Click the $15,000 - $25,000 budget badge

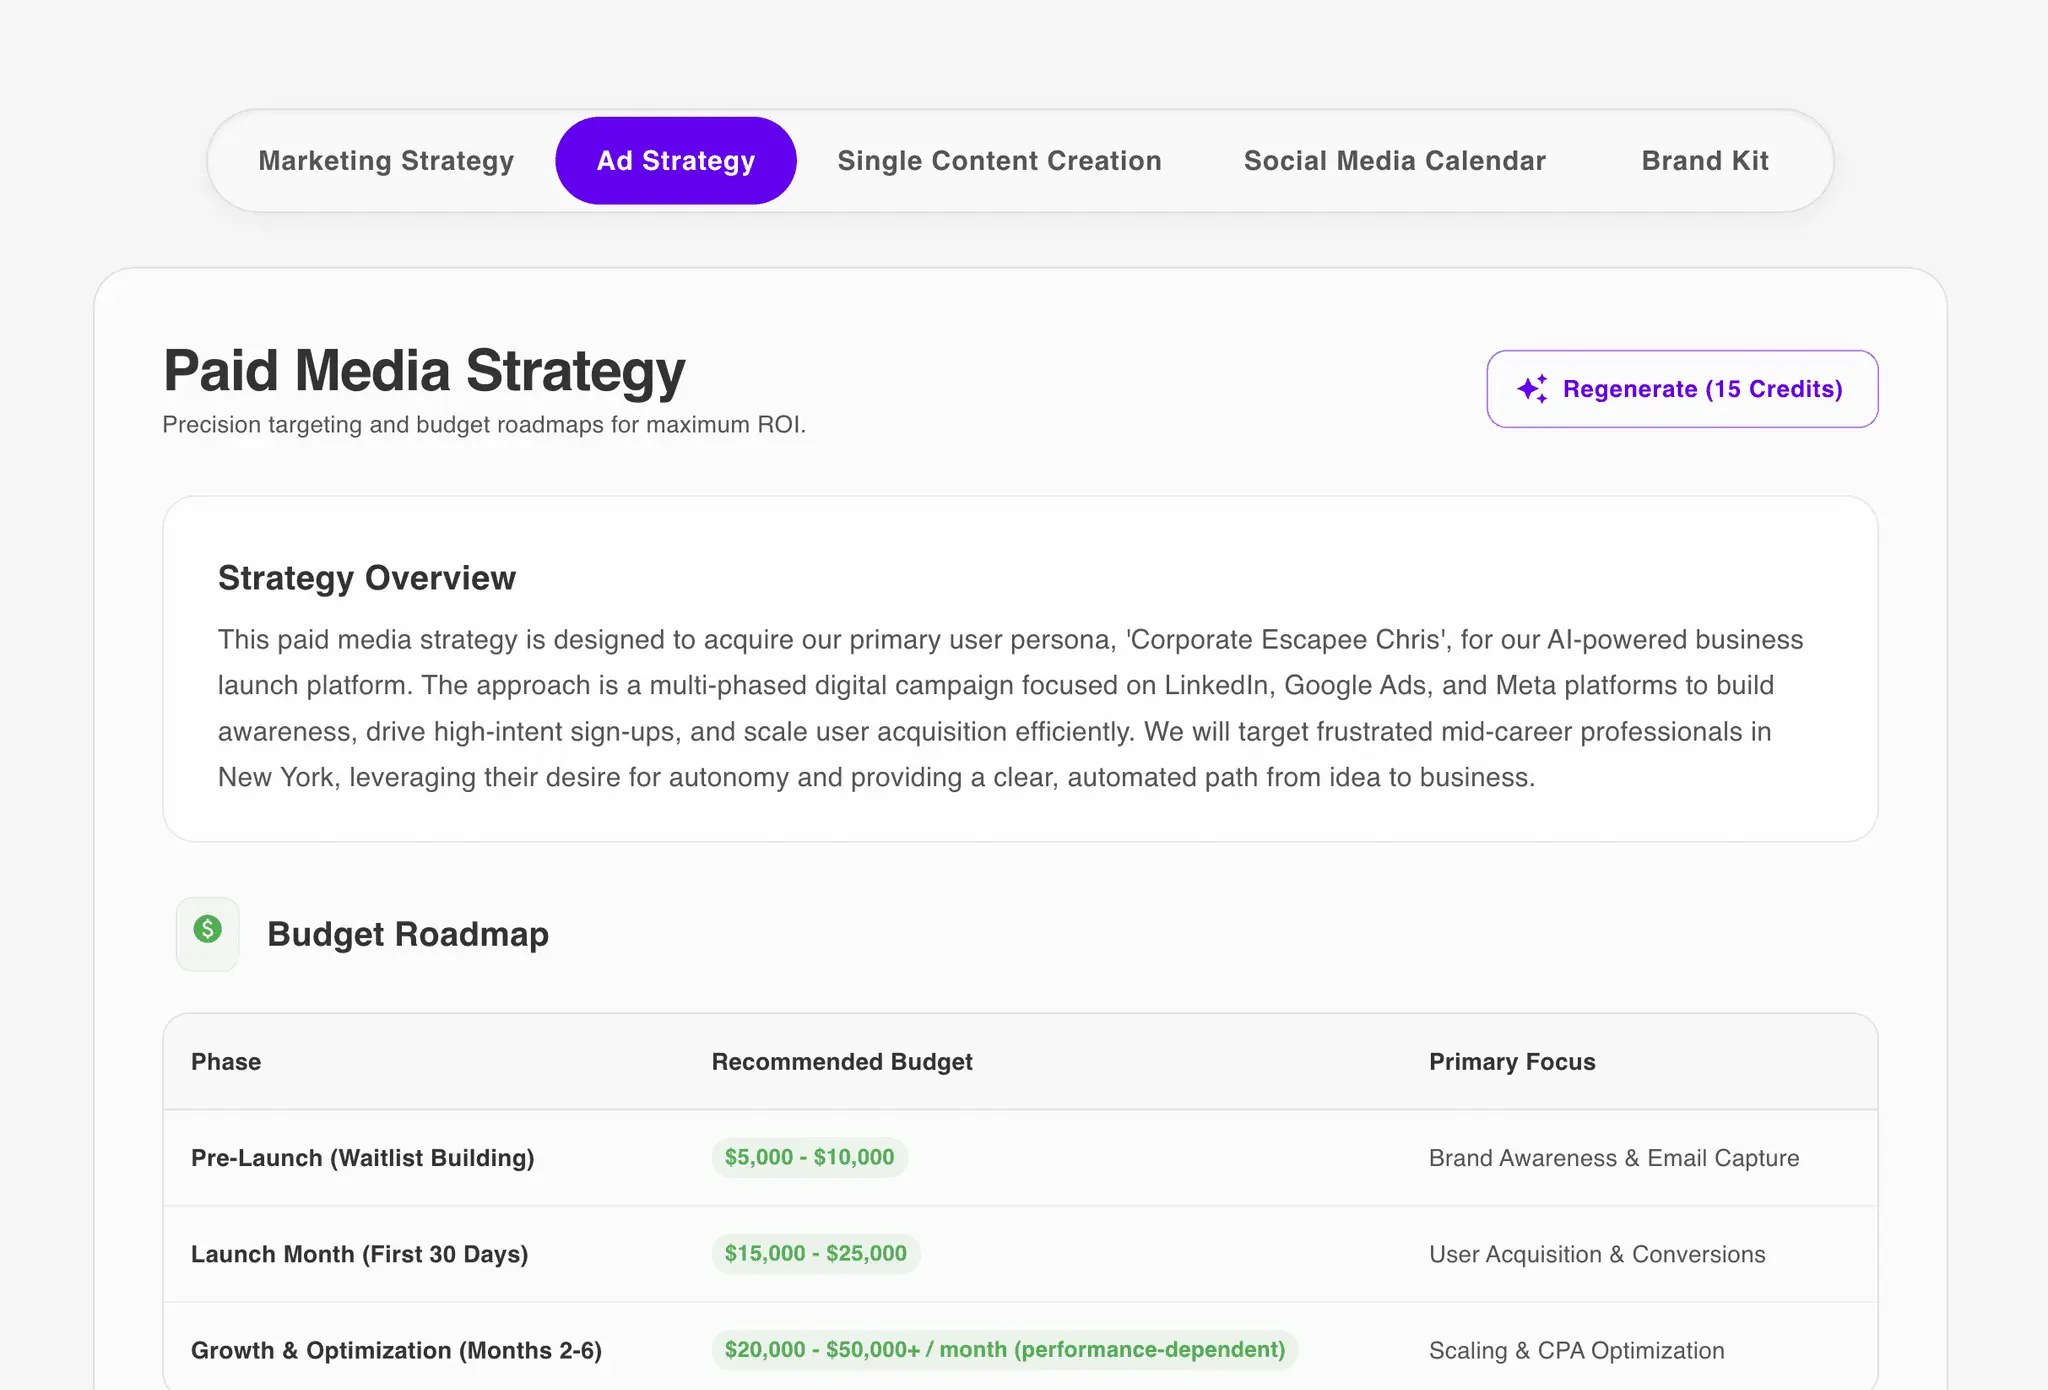click(816, 1253)
